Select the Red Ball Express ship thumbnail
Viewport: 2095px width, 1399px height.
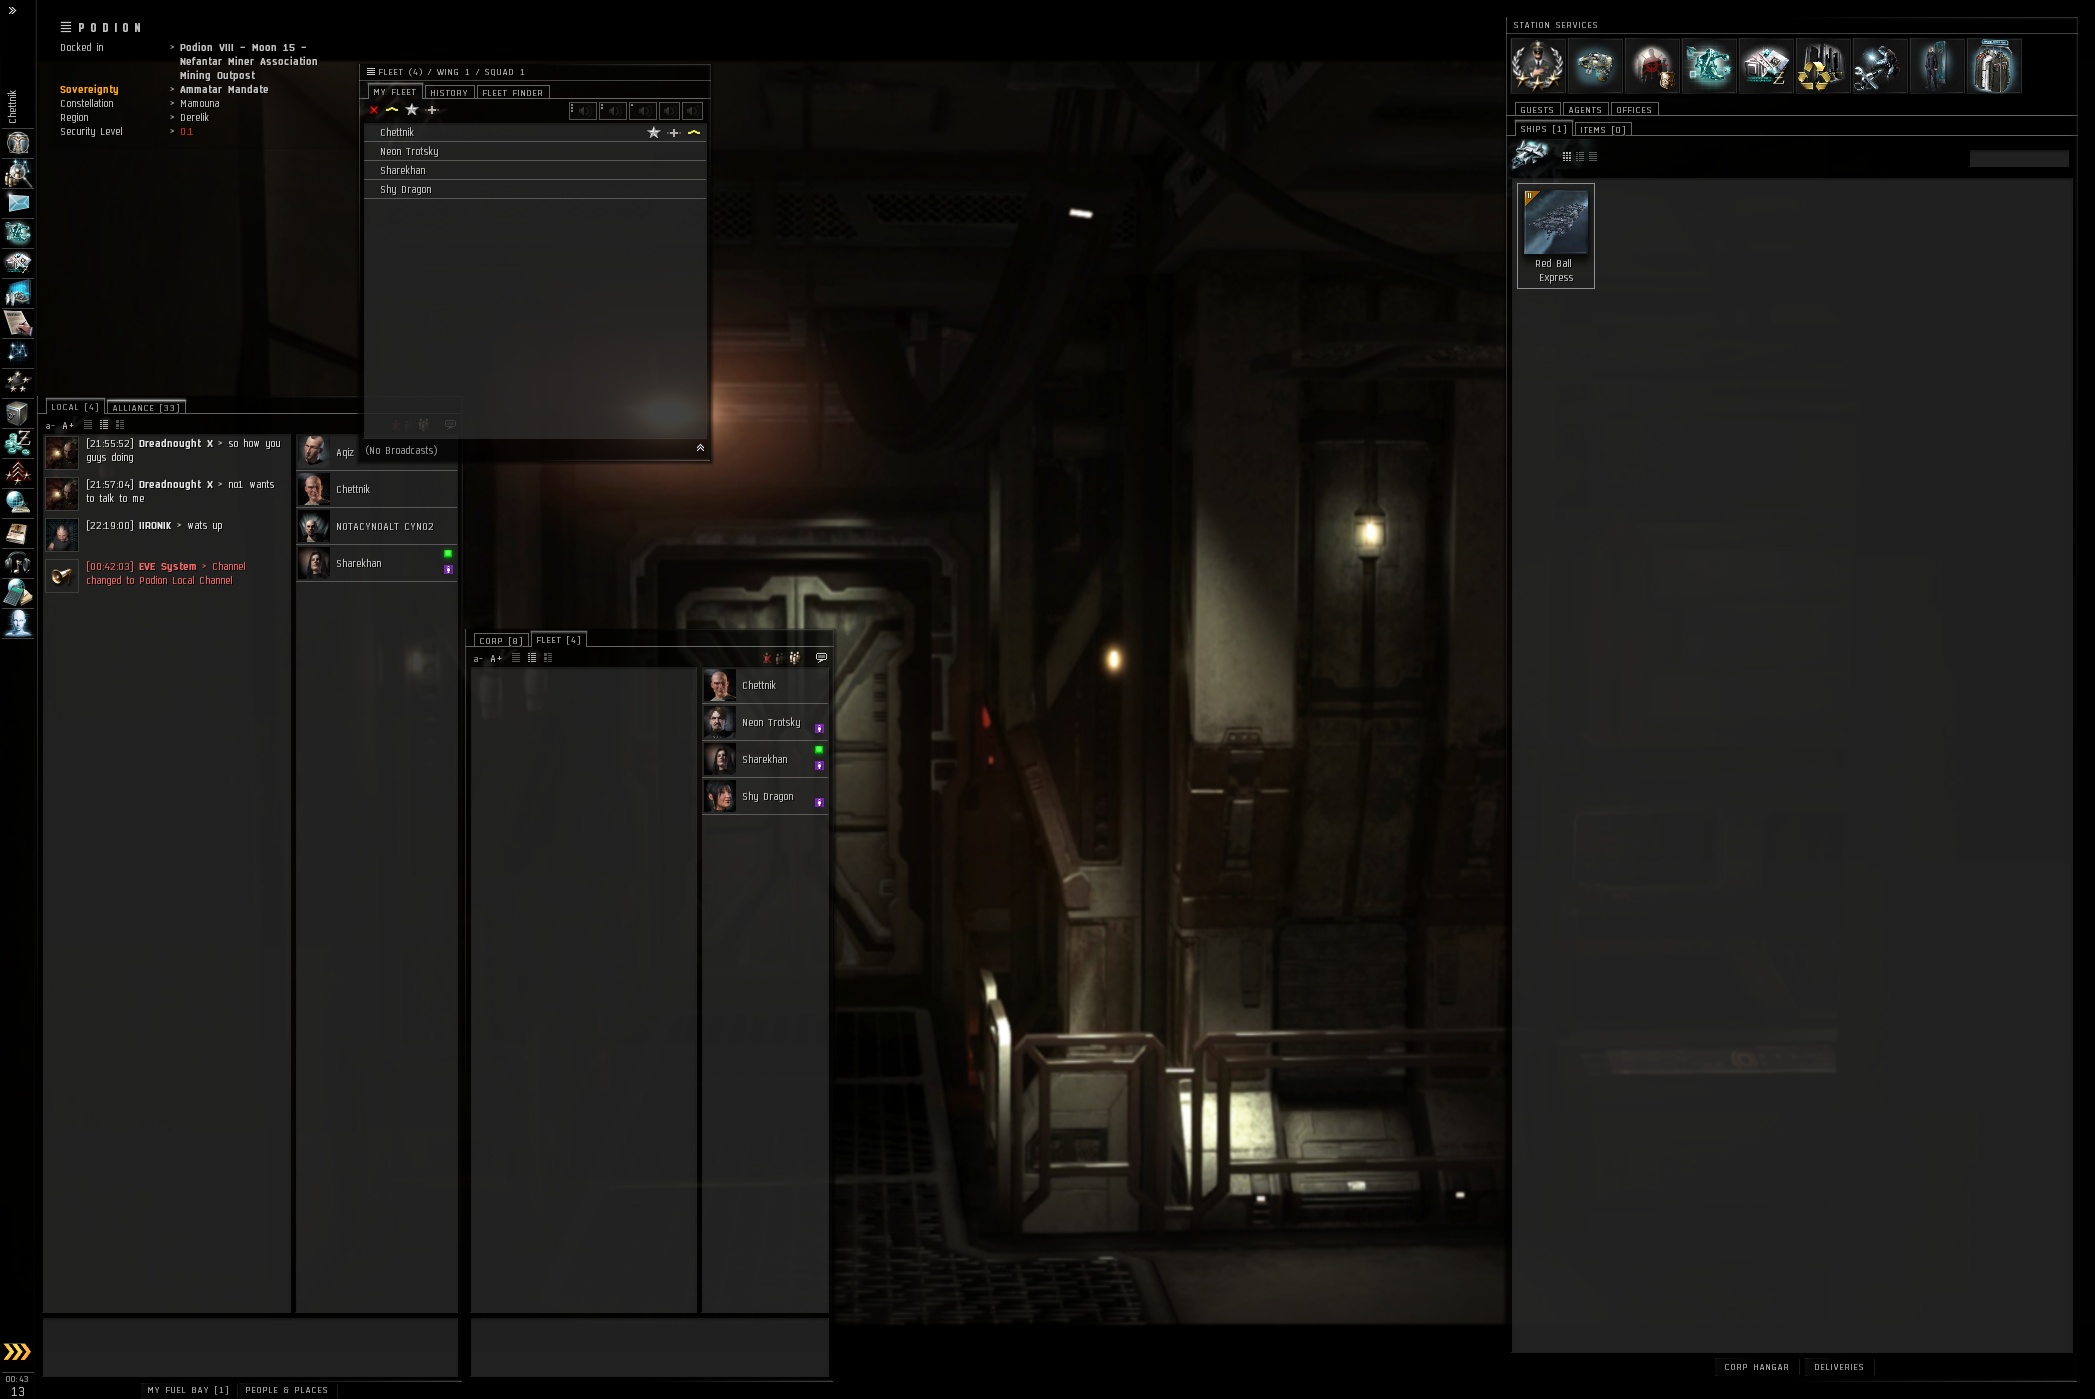1555,223
